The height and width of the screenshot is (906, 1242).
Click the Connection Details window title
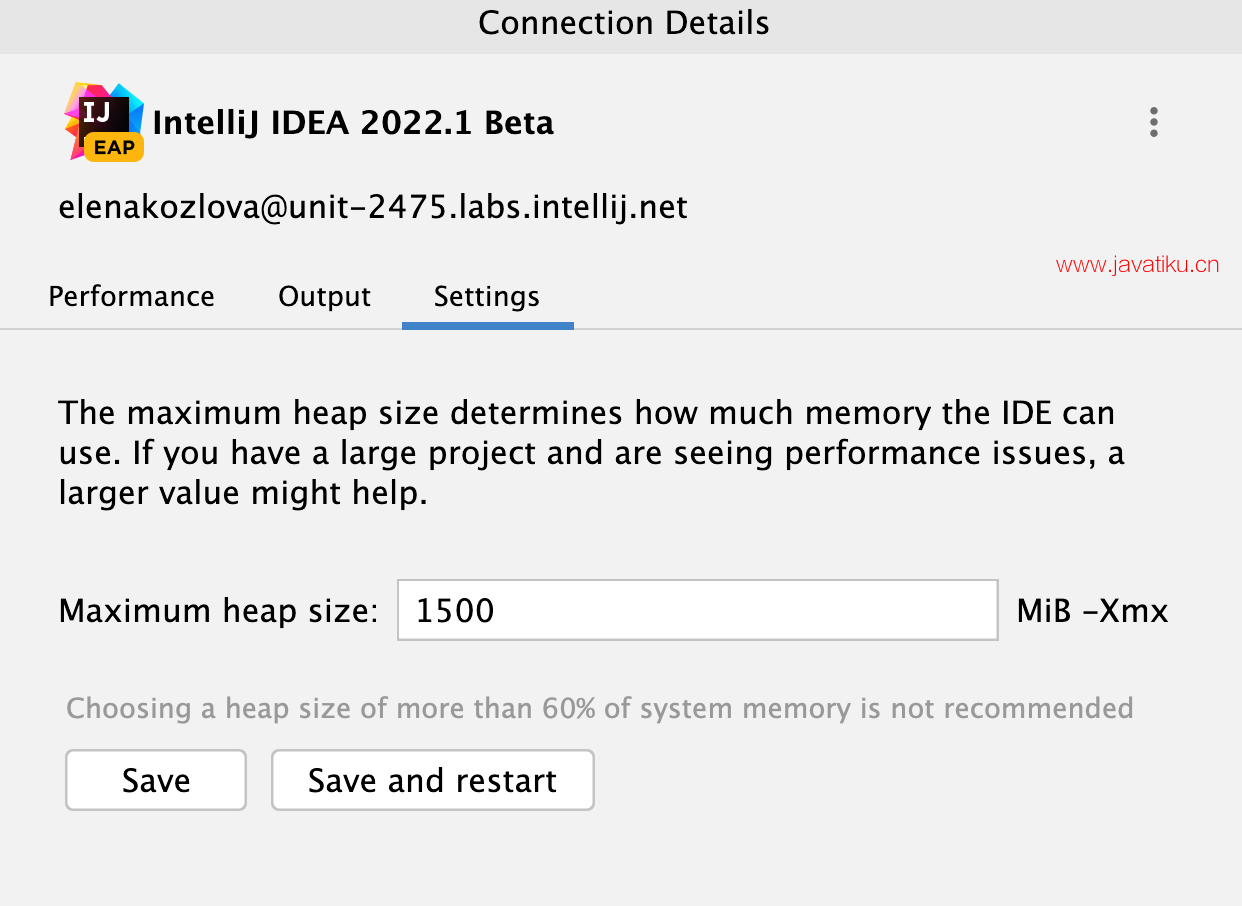624,23
